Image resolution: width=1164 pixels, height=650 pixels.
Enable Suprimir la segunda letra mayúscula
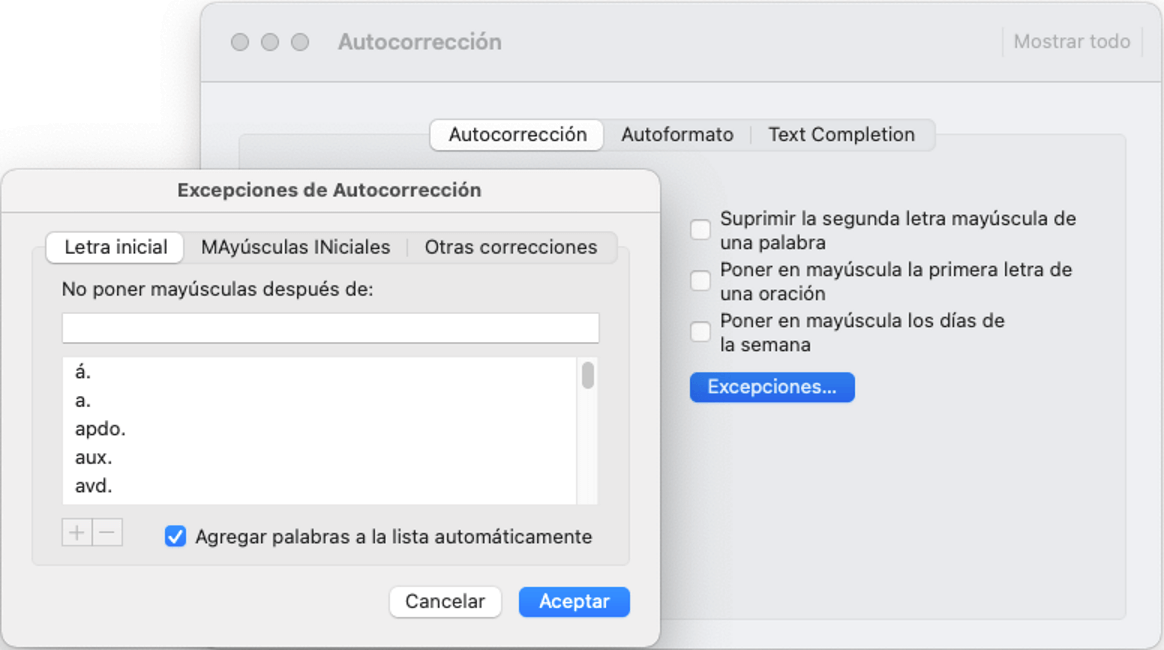[x=700, y=230]
